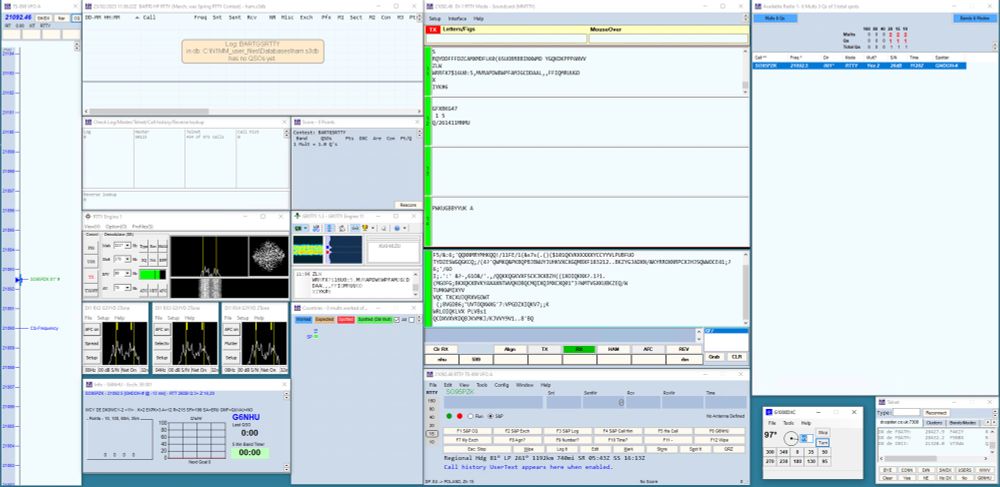Screen dimensions: 1000x487
Task: Click the 180 preset in the rotator
Action: [797, 461]
